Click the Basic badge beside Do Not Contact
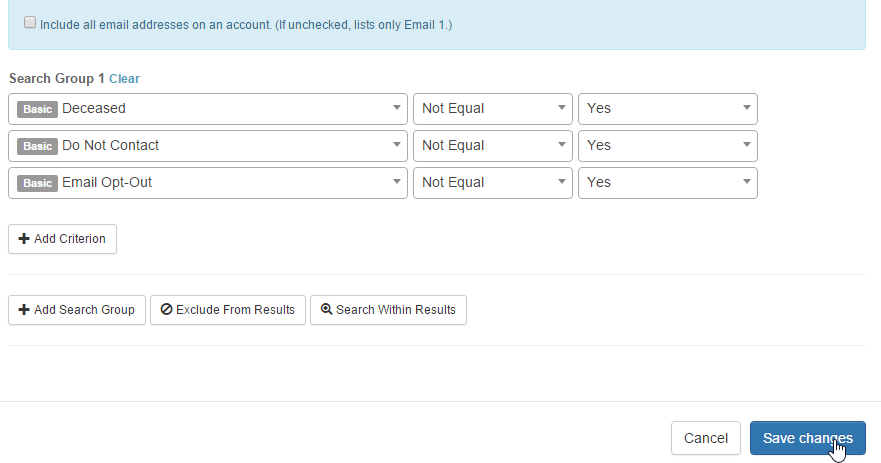This screenshot has height=463, width=881. tap(37, 146)
